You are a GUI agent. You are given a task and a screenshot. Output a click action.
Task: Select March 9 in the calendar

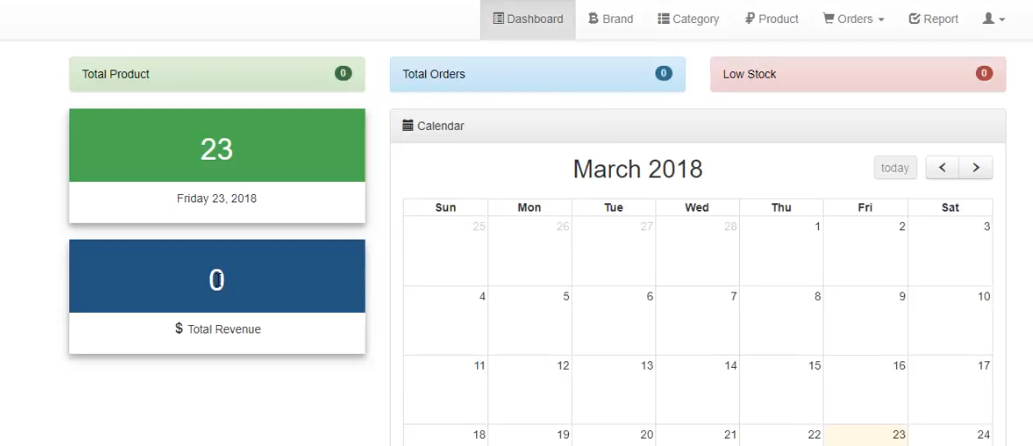[866, 321]
